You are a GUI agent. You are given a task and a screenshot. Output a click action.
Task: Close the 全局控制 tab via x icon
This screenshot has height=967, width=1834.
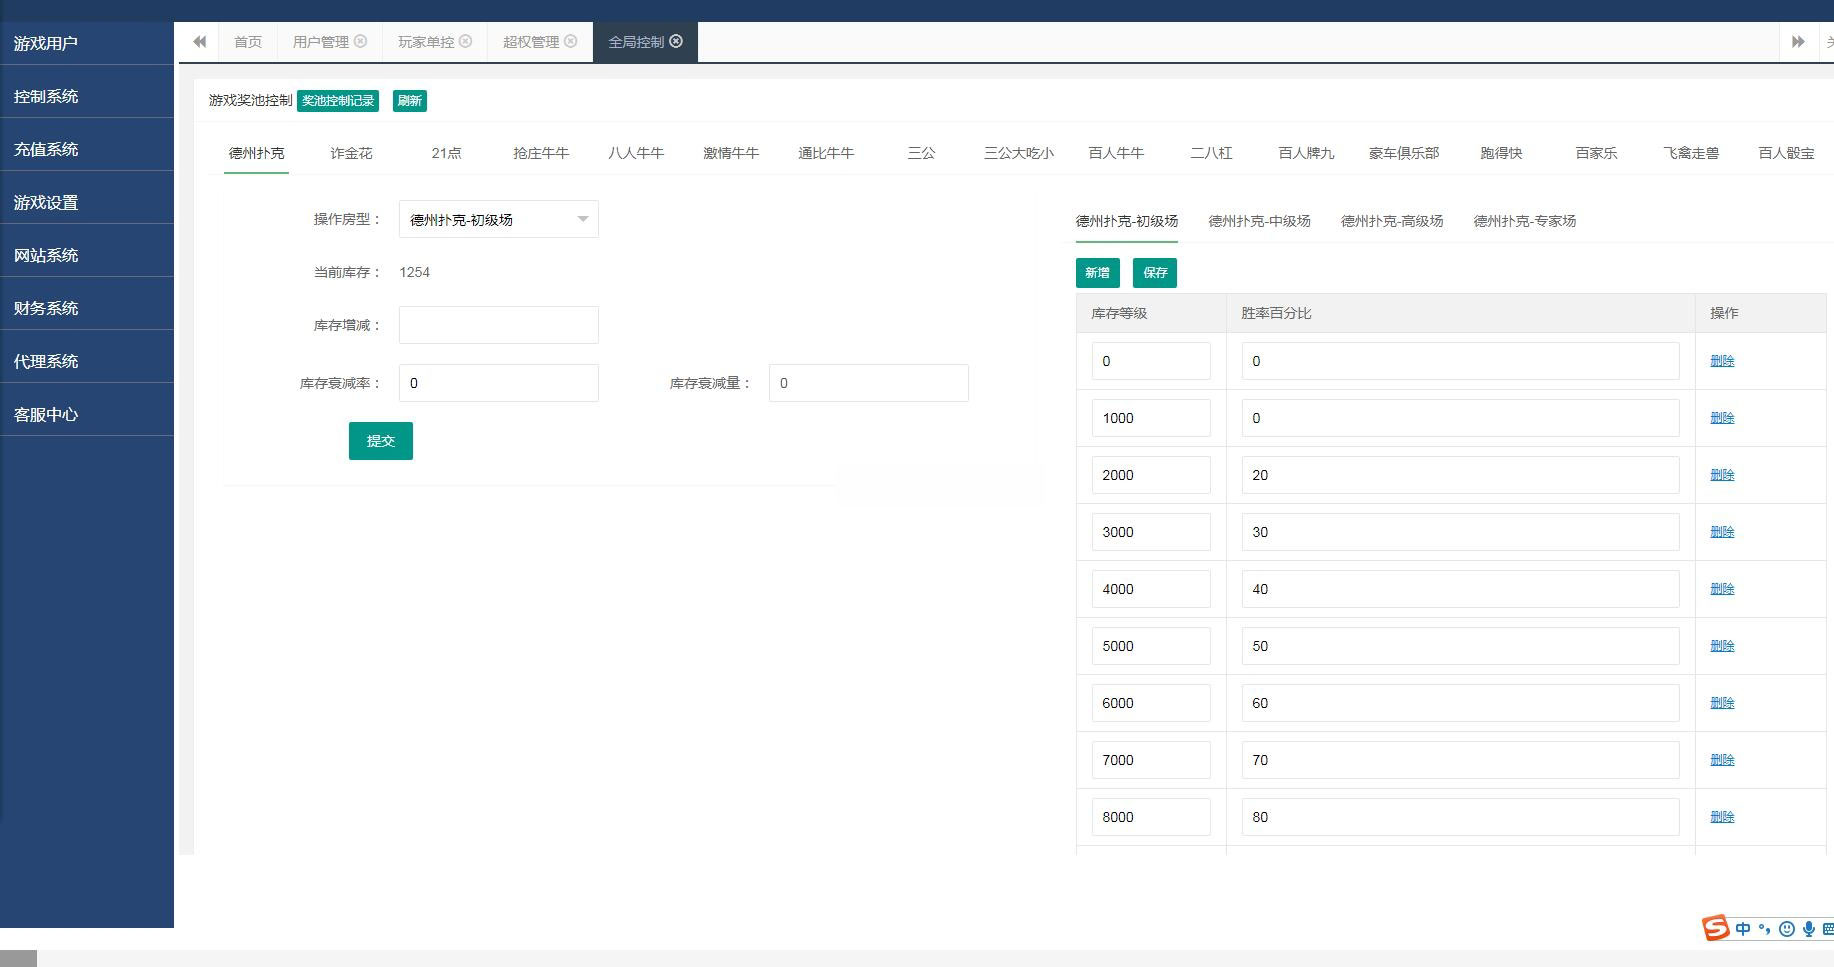(x=676, y=41)
